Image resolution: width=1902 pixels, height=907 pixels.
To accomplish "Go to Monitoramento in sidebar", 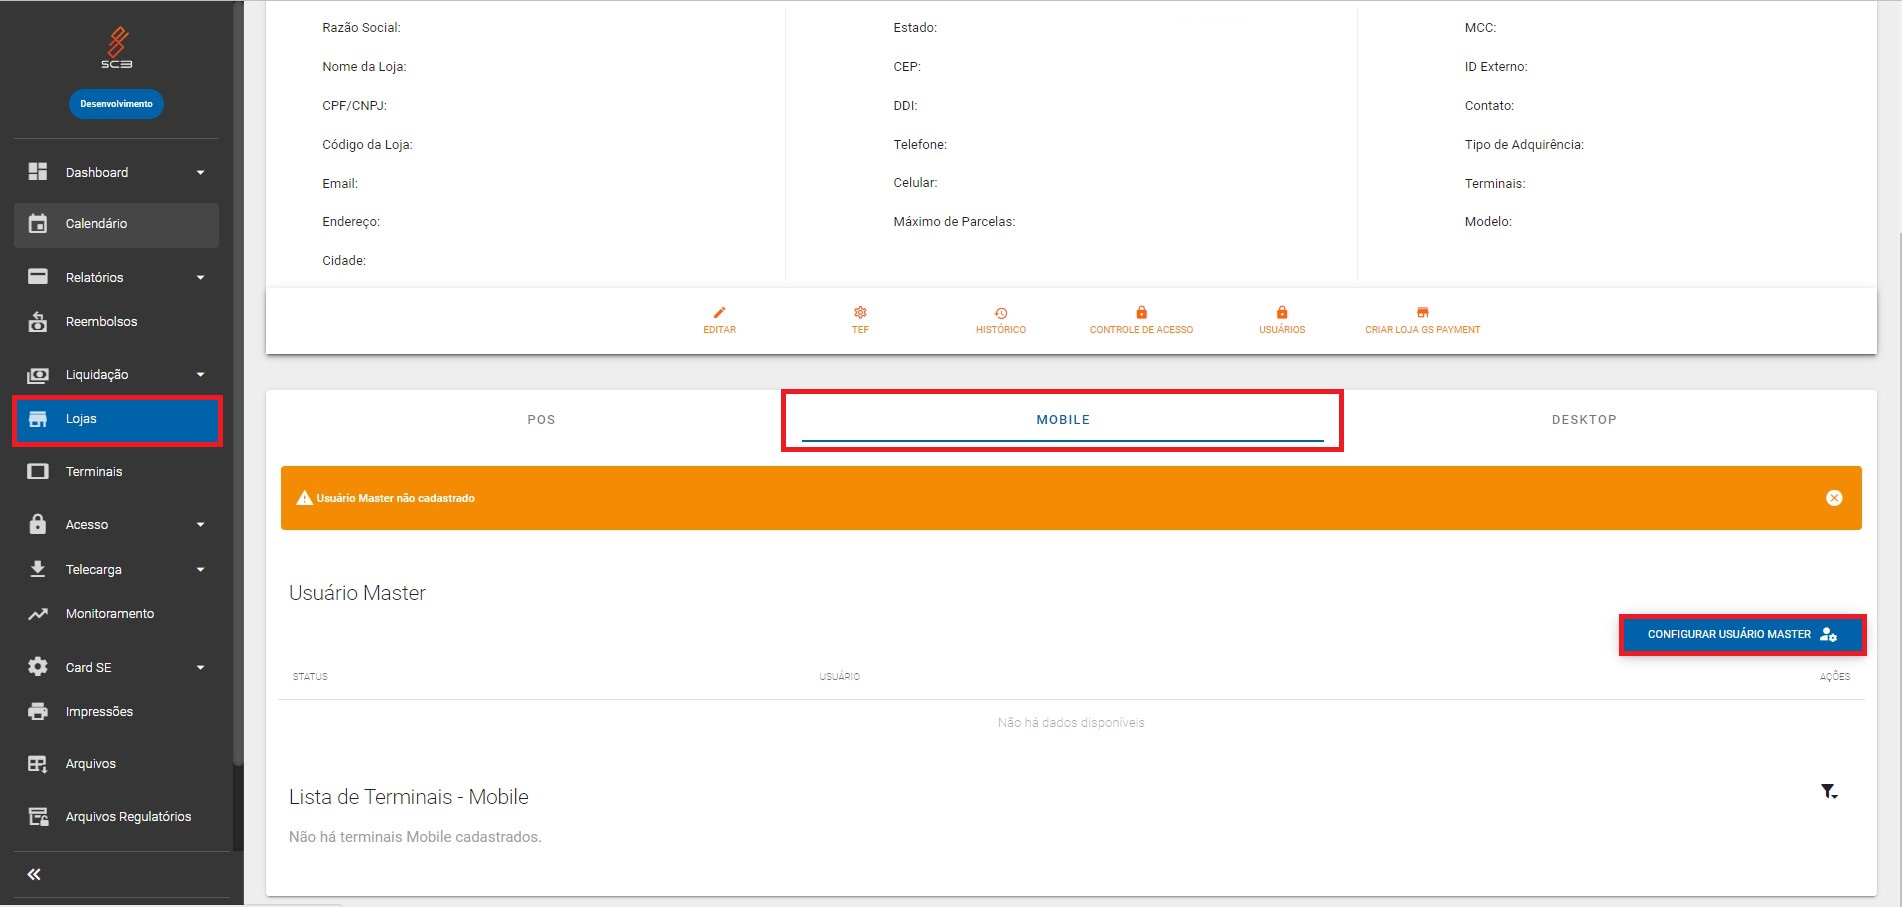I will (110, 614).
